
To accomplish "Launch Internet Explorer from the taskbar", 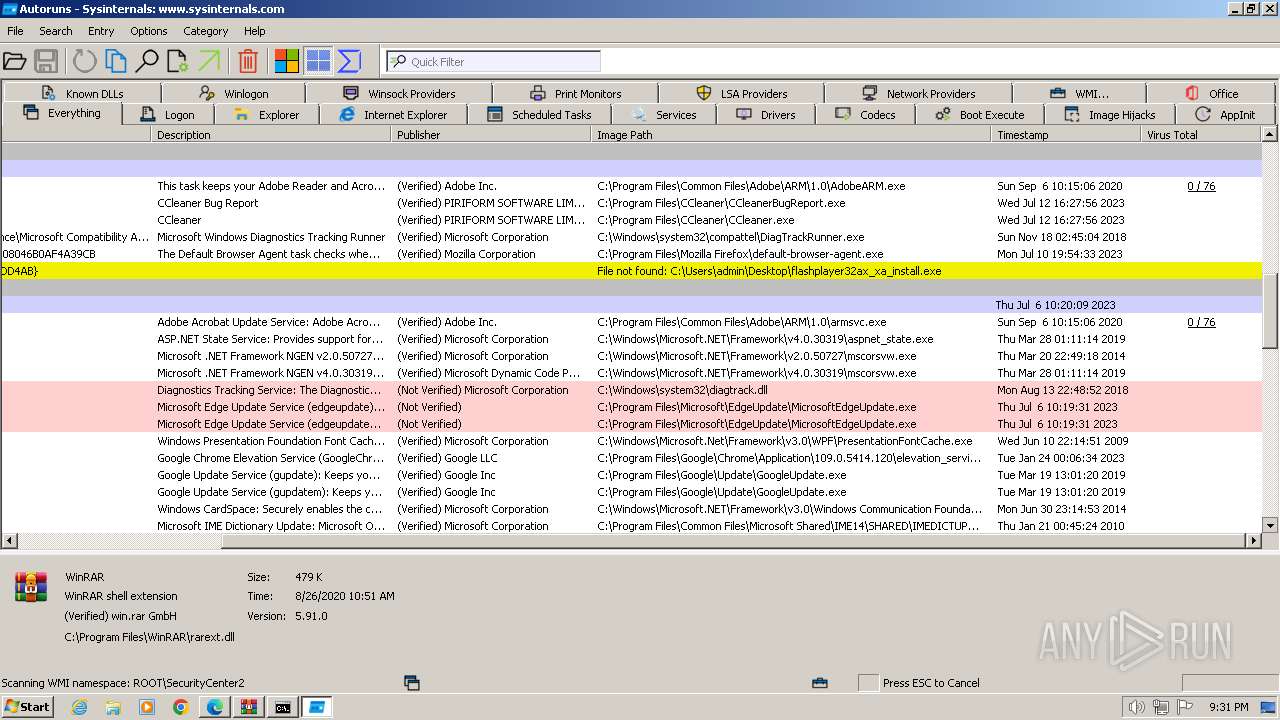I will pyautogui.click(x=79, y=707).
